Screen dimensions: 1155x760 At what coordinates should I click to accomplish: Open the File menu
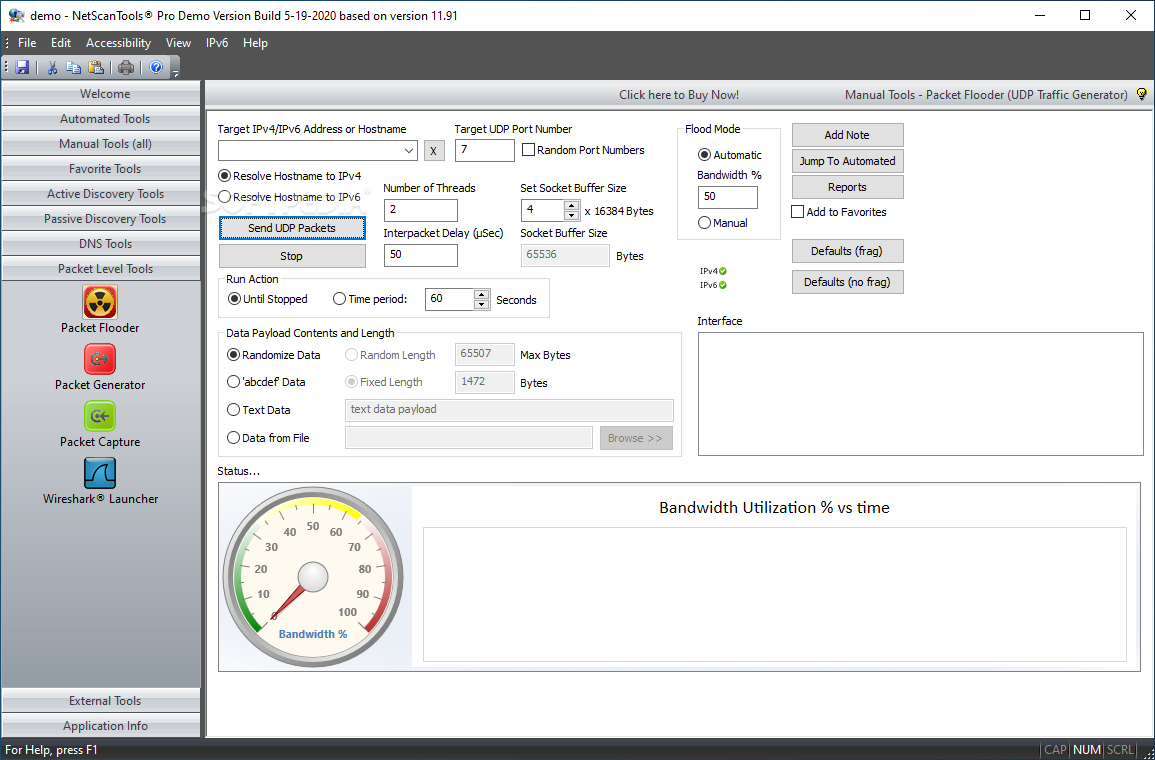pyautogui.click(x=27, y=43)
